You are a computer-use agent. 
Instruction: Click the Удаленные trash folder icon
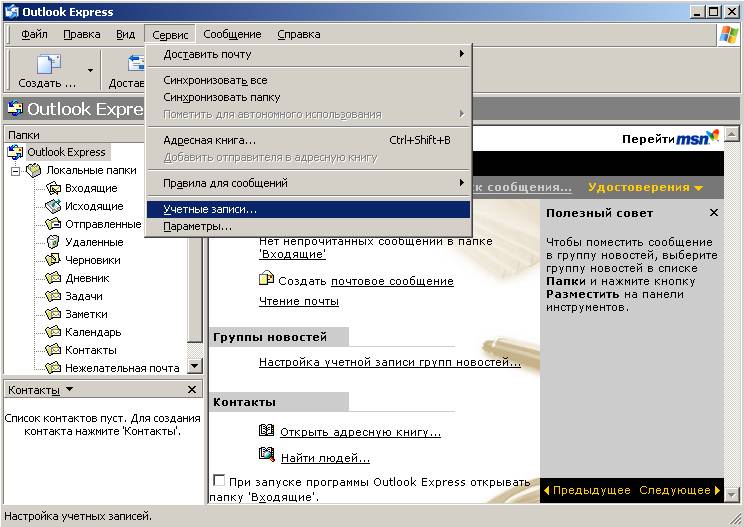click(x=53, y=242)
